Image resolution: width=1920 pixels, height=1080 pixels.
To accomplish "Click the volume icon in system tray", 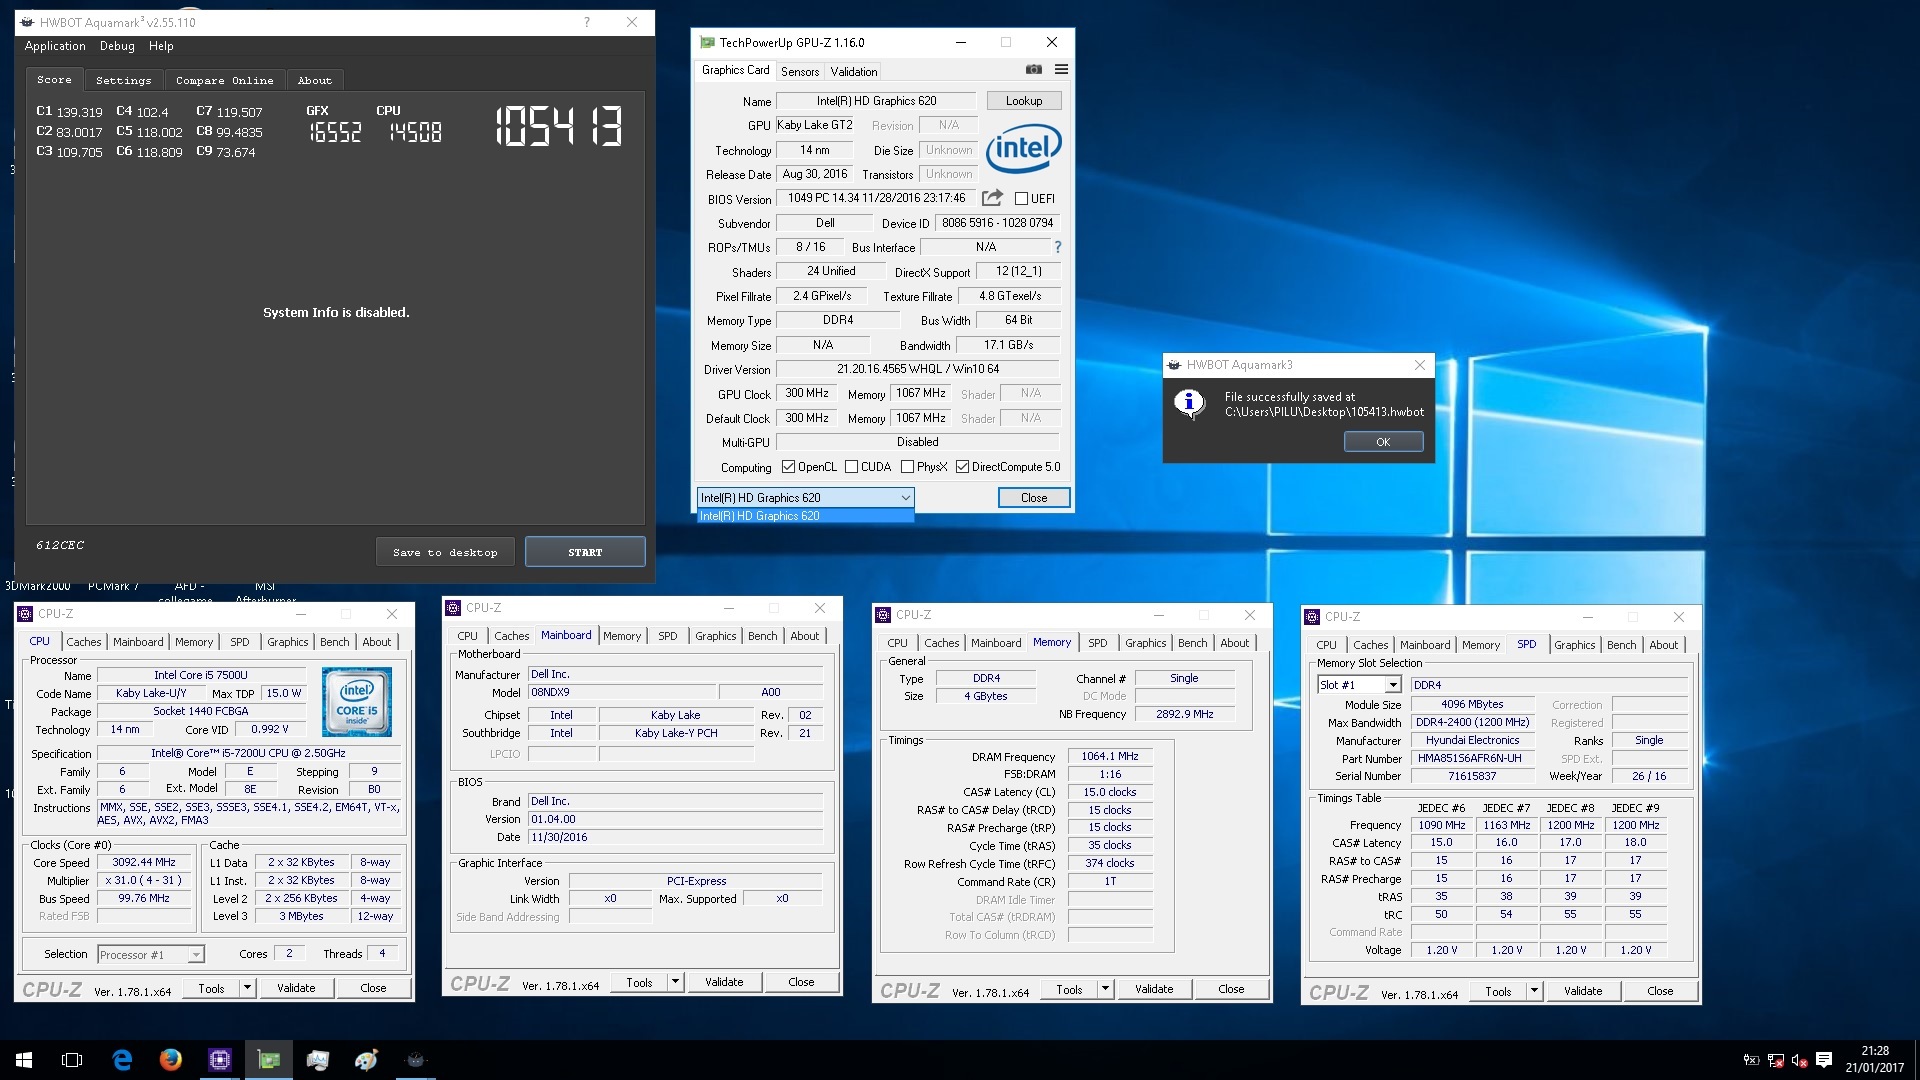I will pyautogui.click(x=1799, y=1060).
